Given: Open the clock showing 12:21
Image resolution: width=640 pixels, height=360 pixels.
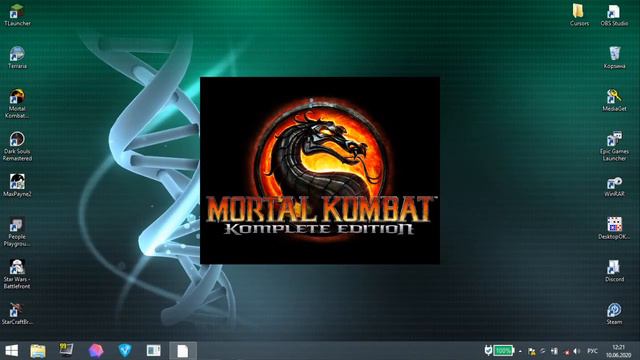Looking at the screenshot, I should [x=618, y=351].
